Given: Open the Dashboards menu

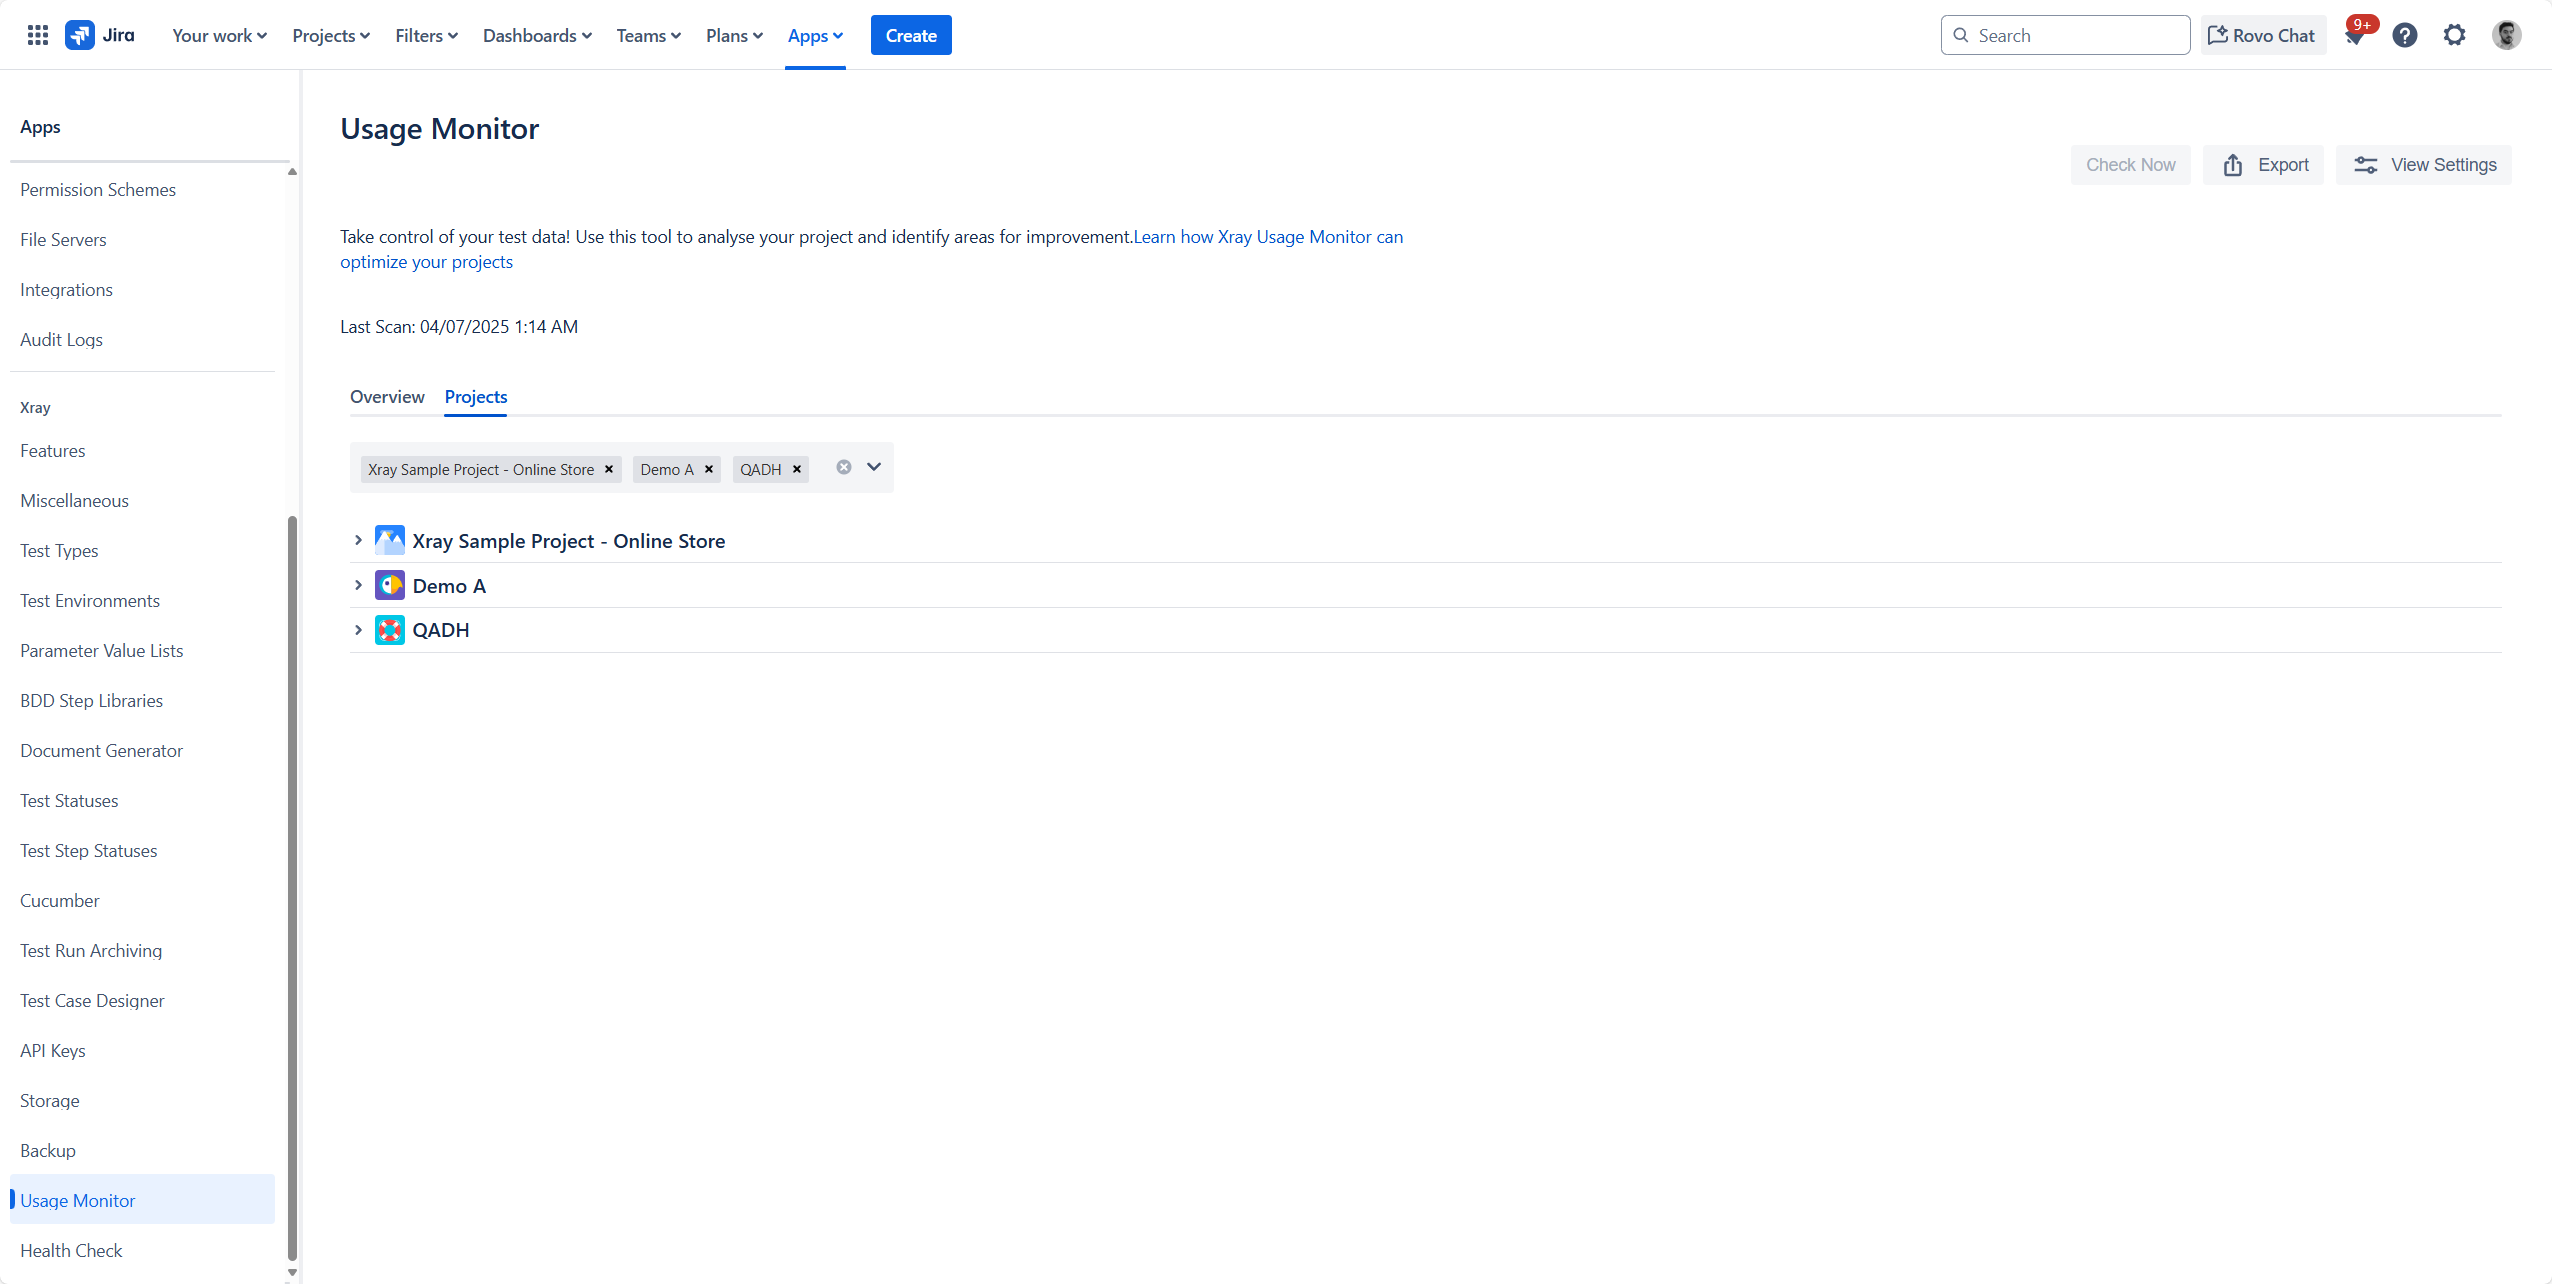Looking at the screenshot, I should [537, 35].
